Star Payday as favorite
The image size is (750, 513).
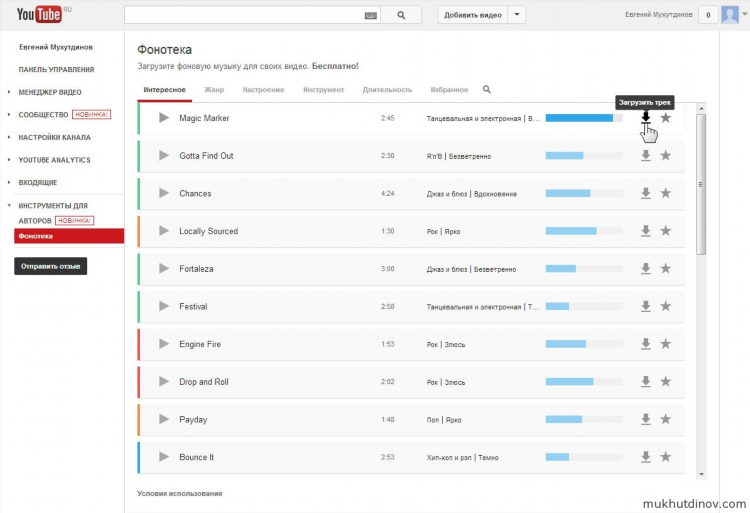tap(666, 419)
